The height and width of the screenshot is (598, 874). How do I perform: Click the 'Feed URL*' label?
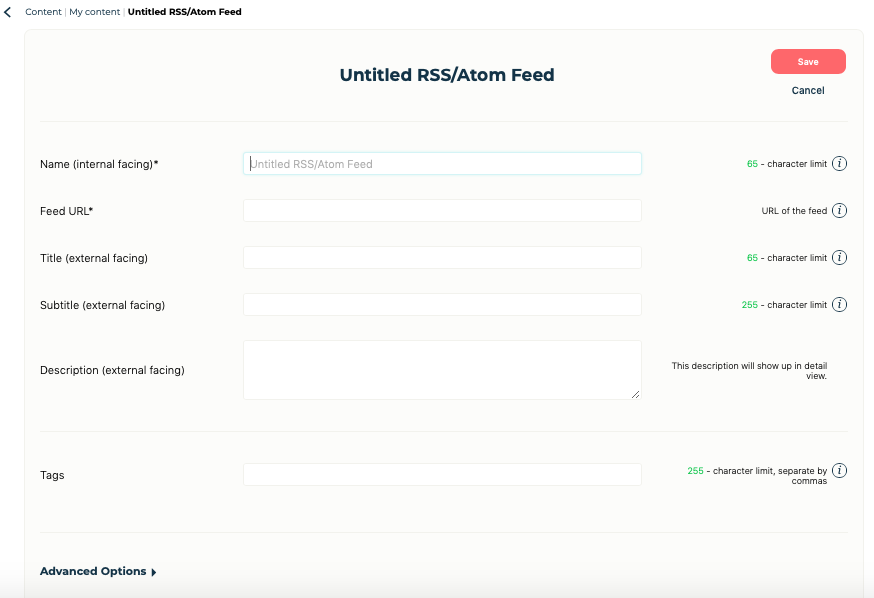click(x=66, y=211)
